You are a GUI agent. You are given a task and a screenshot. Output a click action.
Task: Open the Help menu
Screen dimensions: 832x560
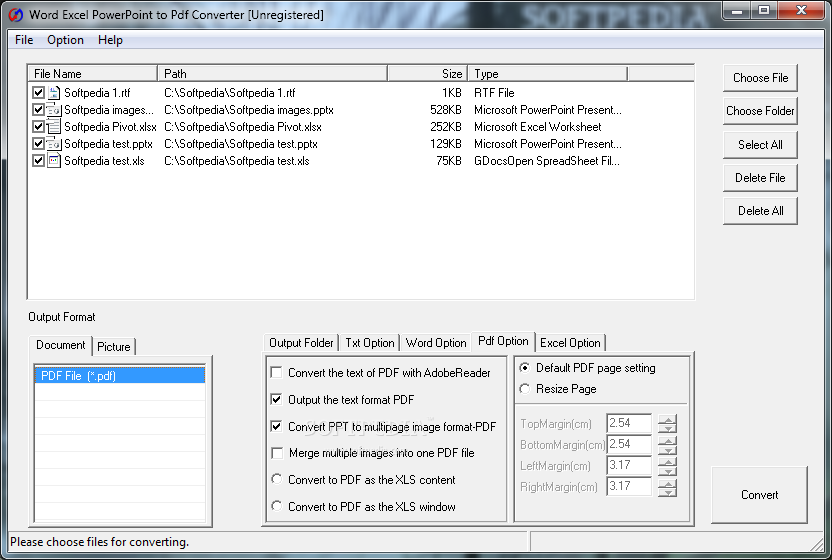(110, 40)
